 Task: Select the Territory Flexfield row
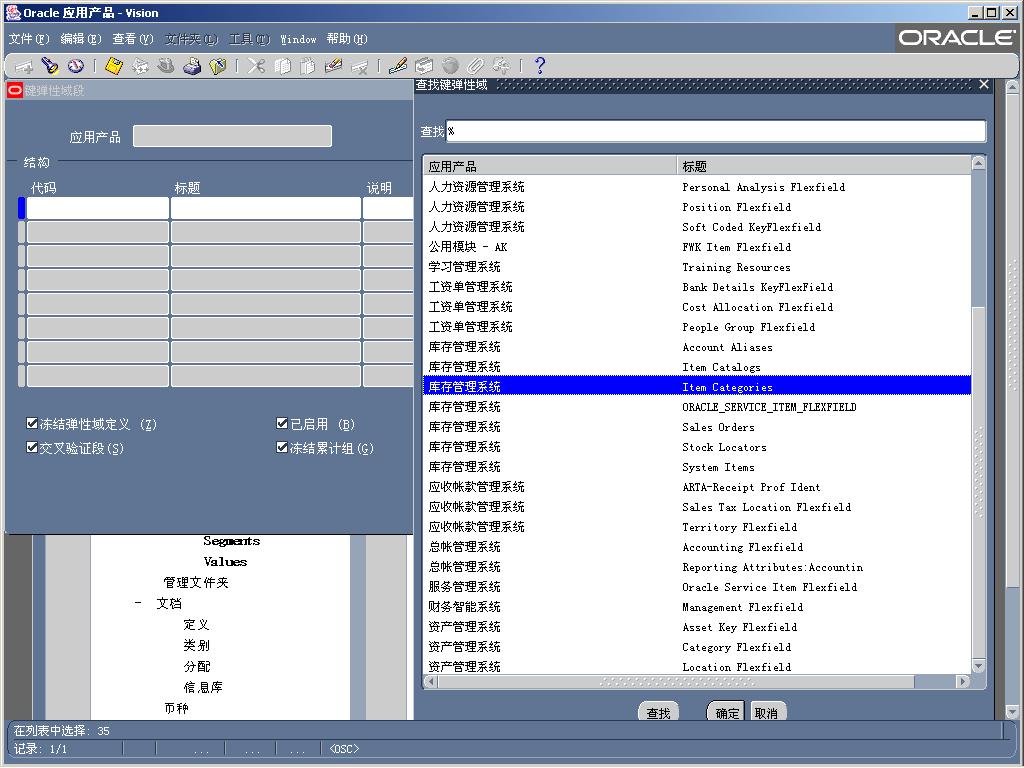pos(697,526)
